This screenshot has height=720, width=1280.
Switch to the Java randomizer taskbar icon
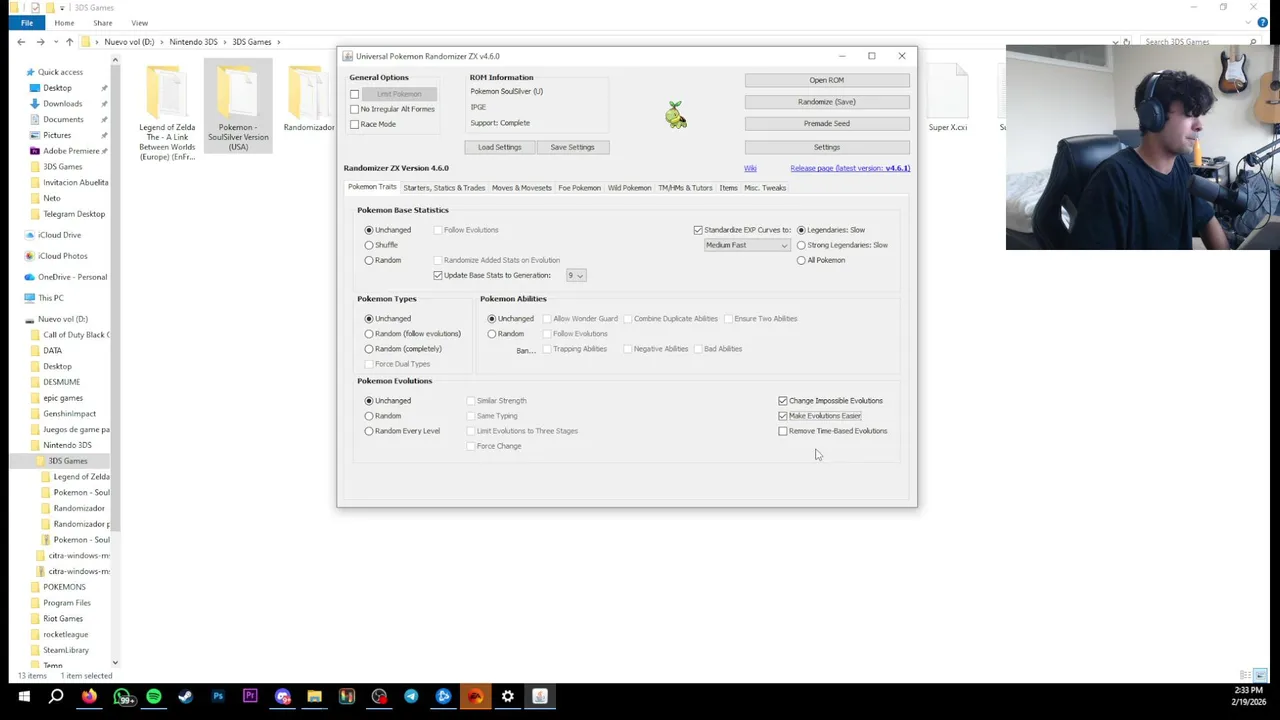540,696
